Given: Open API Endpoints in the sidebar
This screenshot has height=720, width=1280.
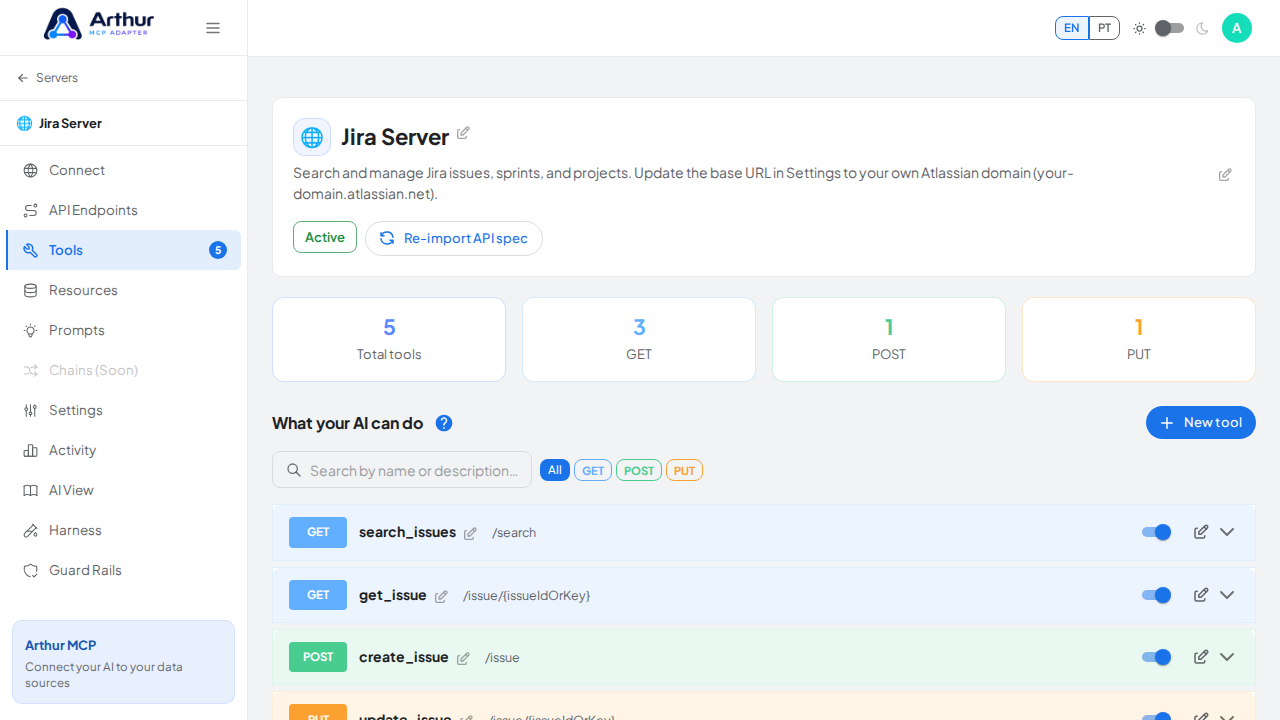Looking at the screenshot, I should pos(124,210).
